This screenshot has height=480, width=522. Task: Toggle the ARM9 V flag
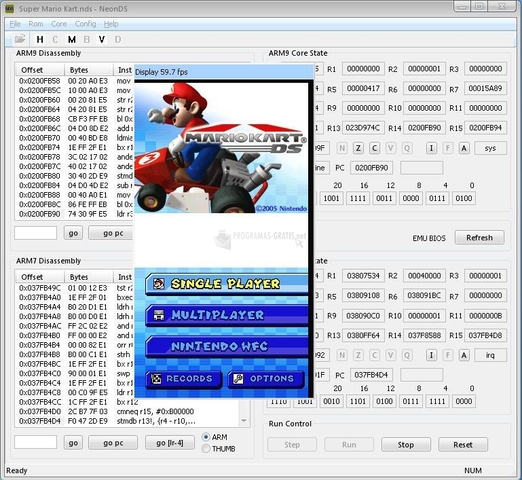pos(390,148)
